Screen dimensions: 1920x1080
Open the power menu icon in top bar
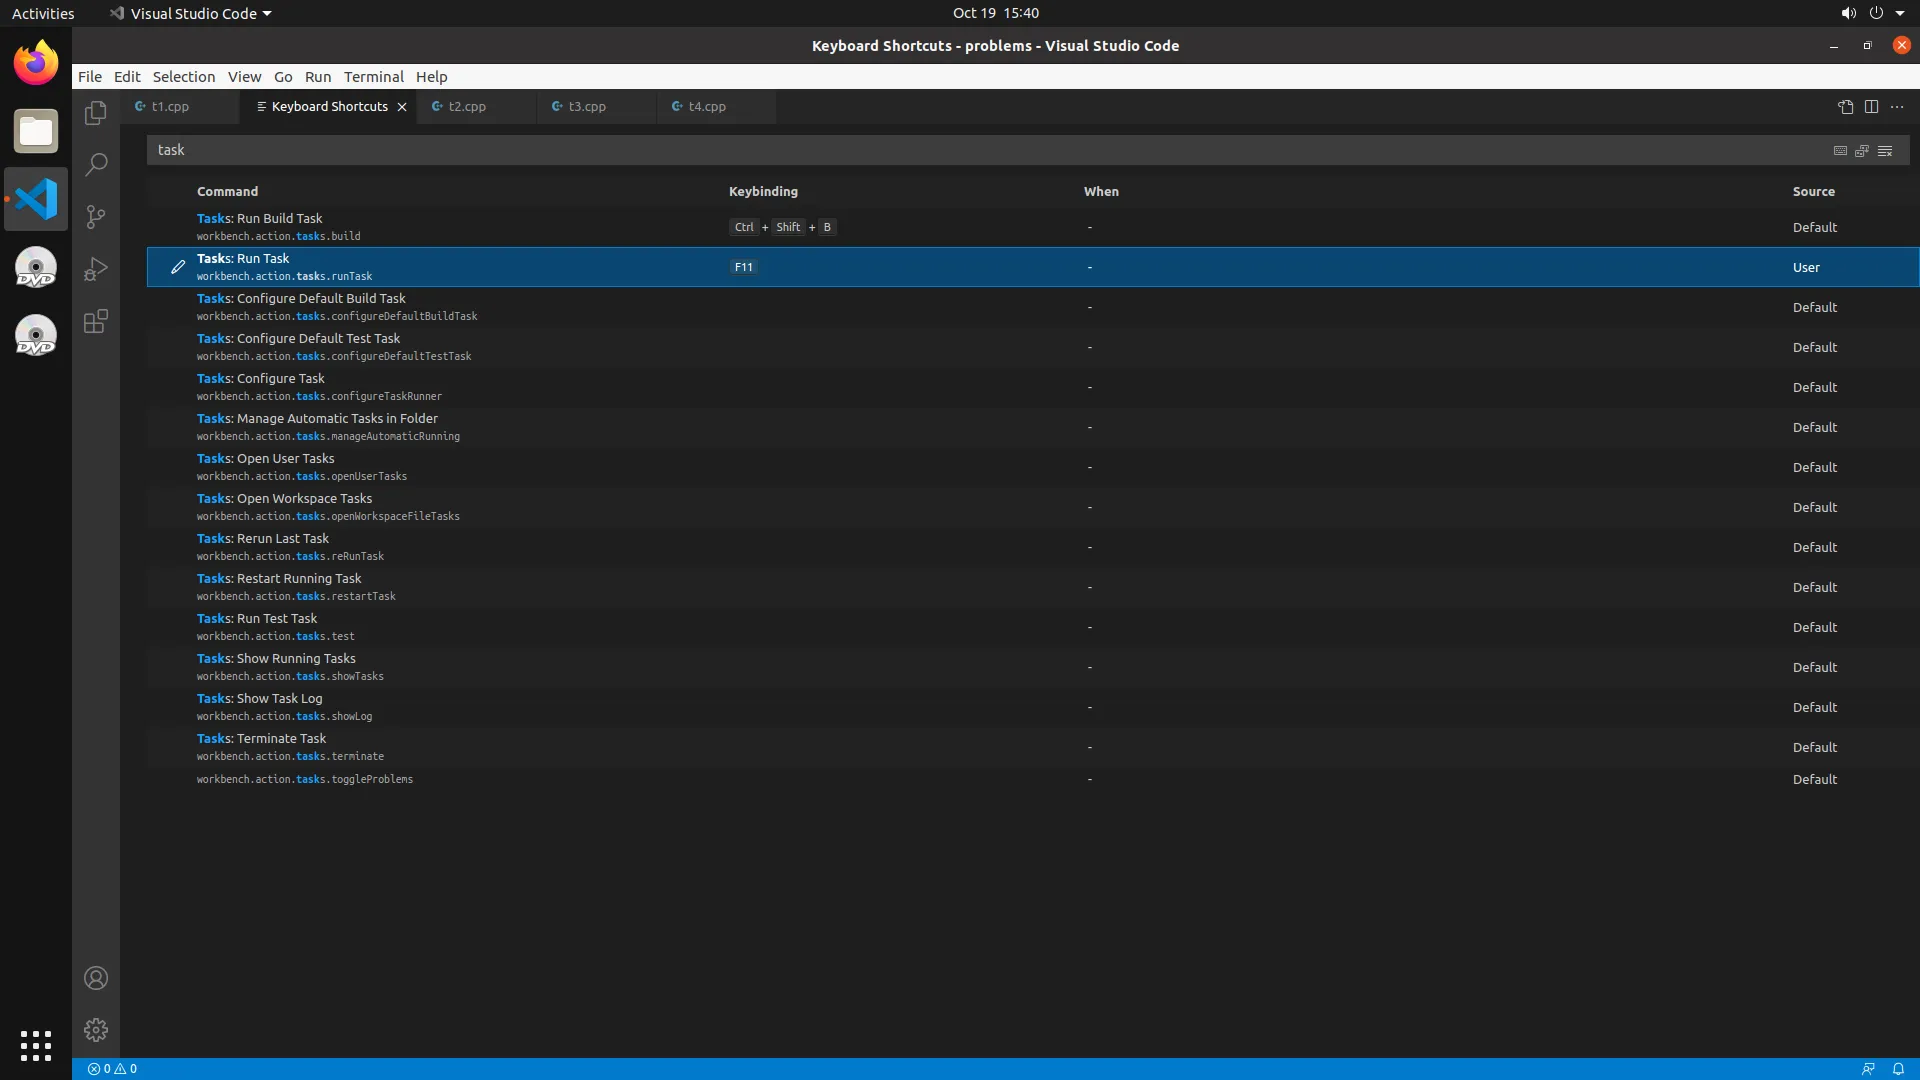tap(1876, 13)
